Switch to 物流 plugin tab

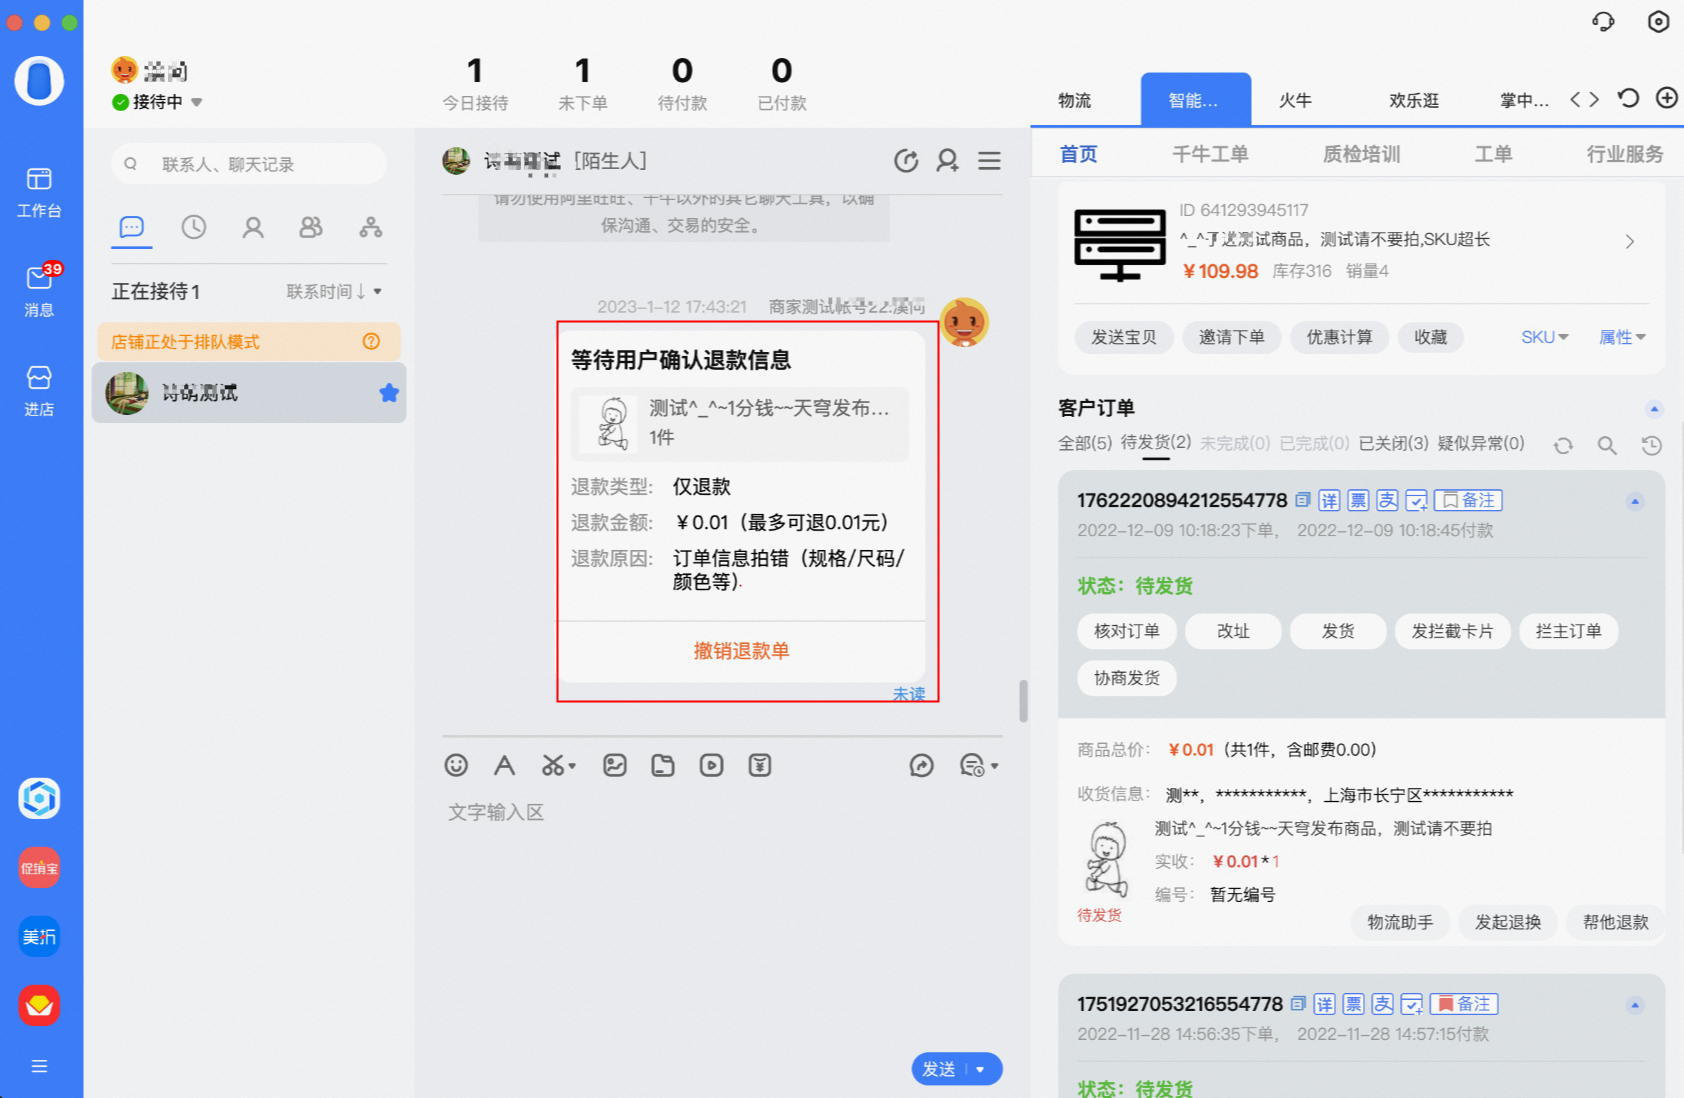(x=1074, y=100)
